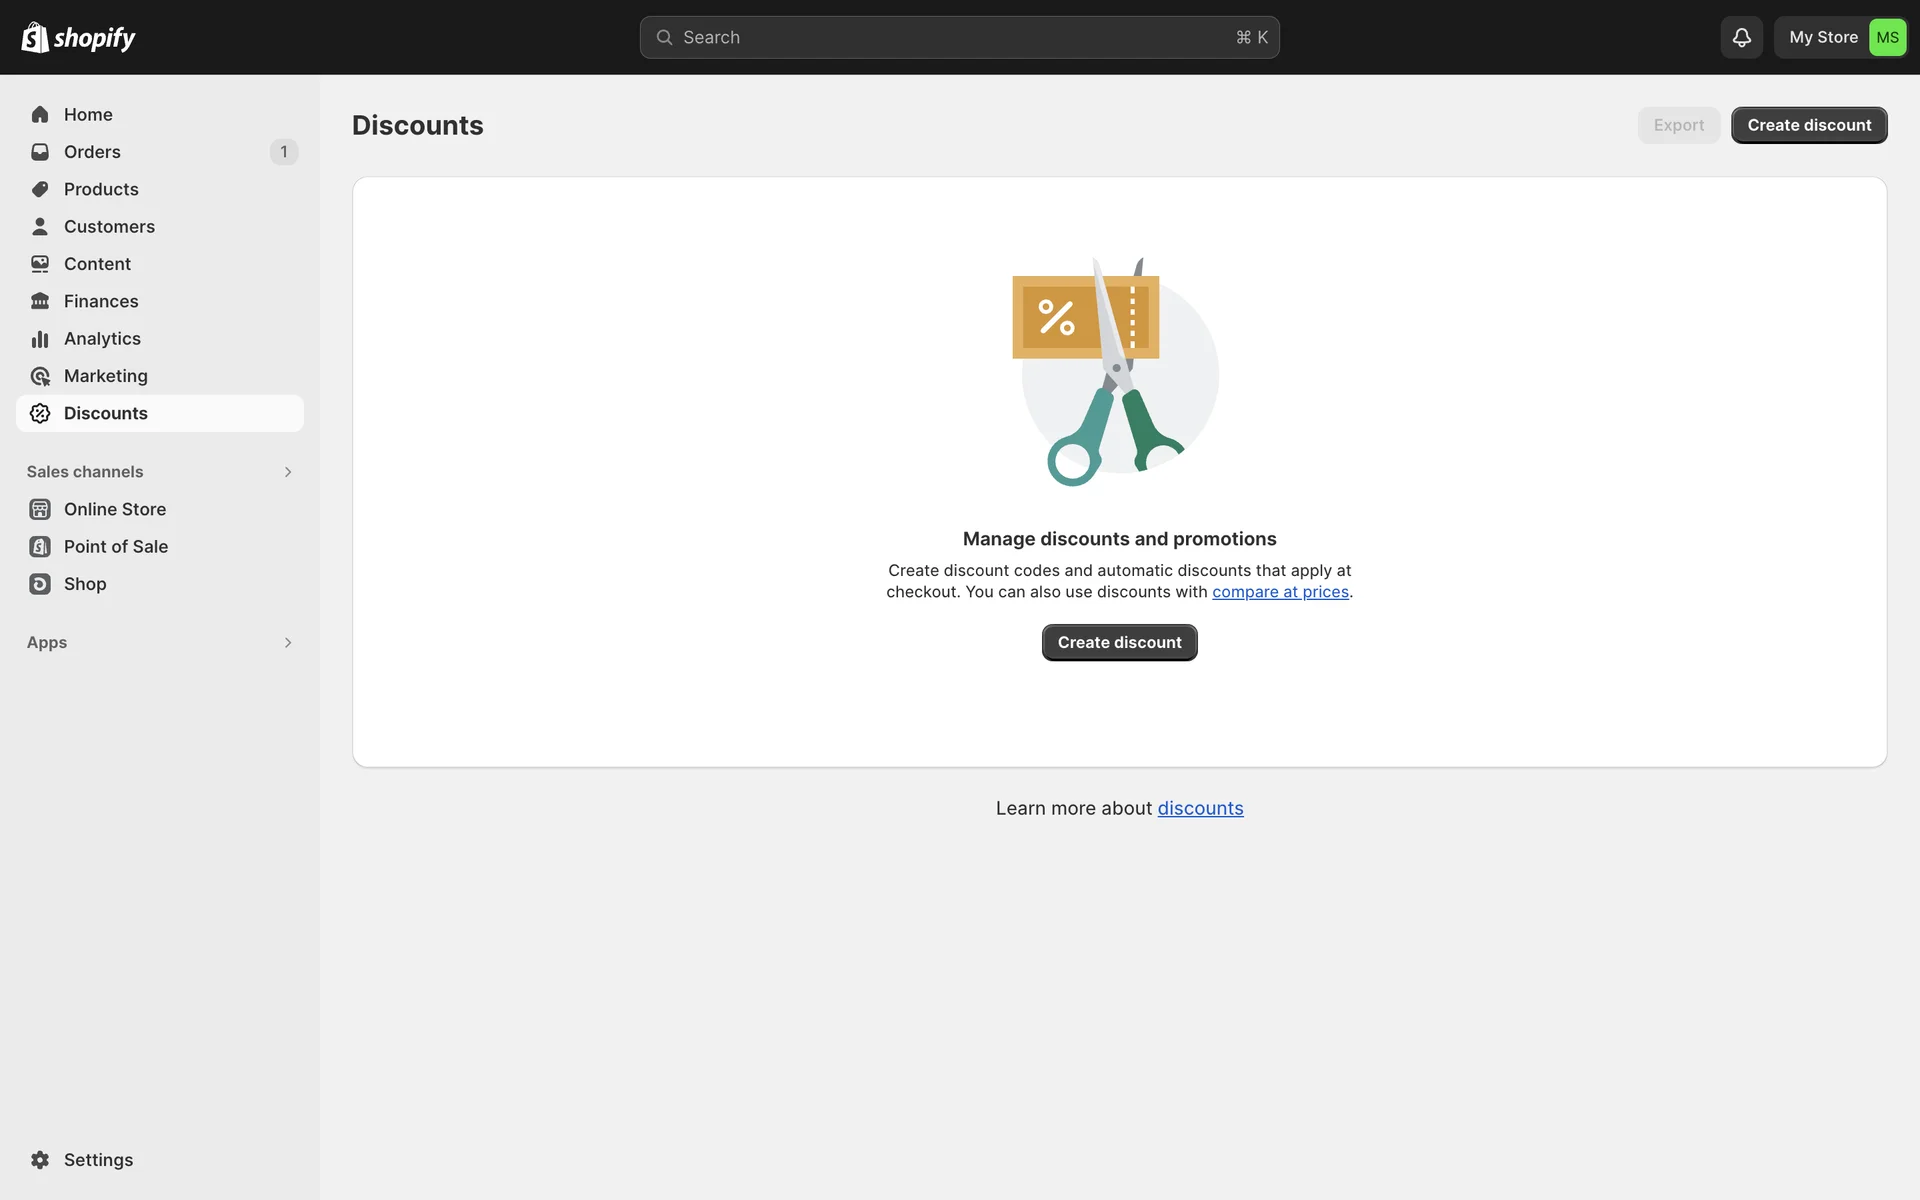Open the Learn more discounts link
This screenshot has height=1200, width=1920.
1200,808
